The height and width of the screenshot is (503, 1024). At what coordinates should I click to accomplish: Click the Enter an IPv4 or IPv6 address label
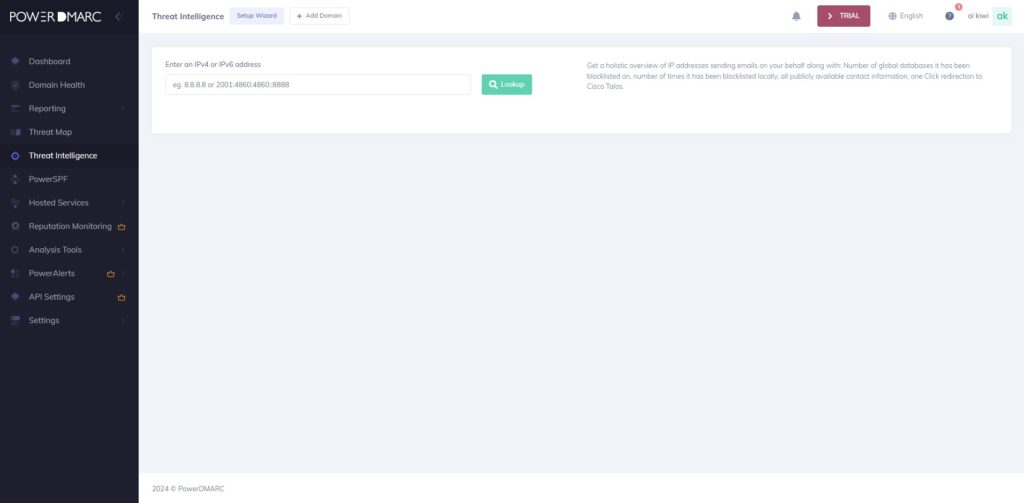[214, 64]
